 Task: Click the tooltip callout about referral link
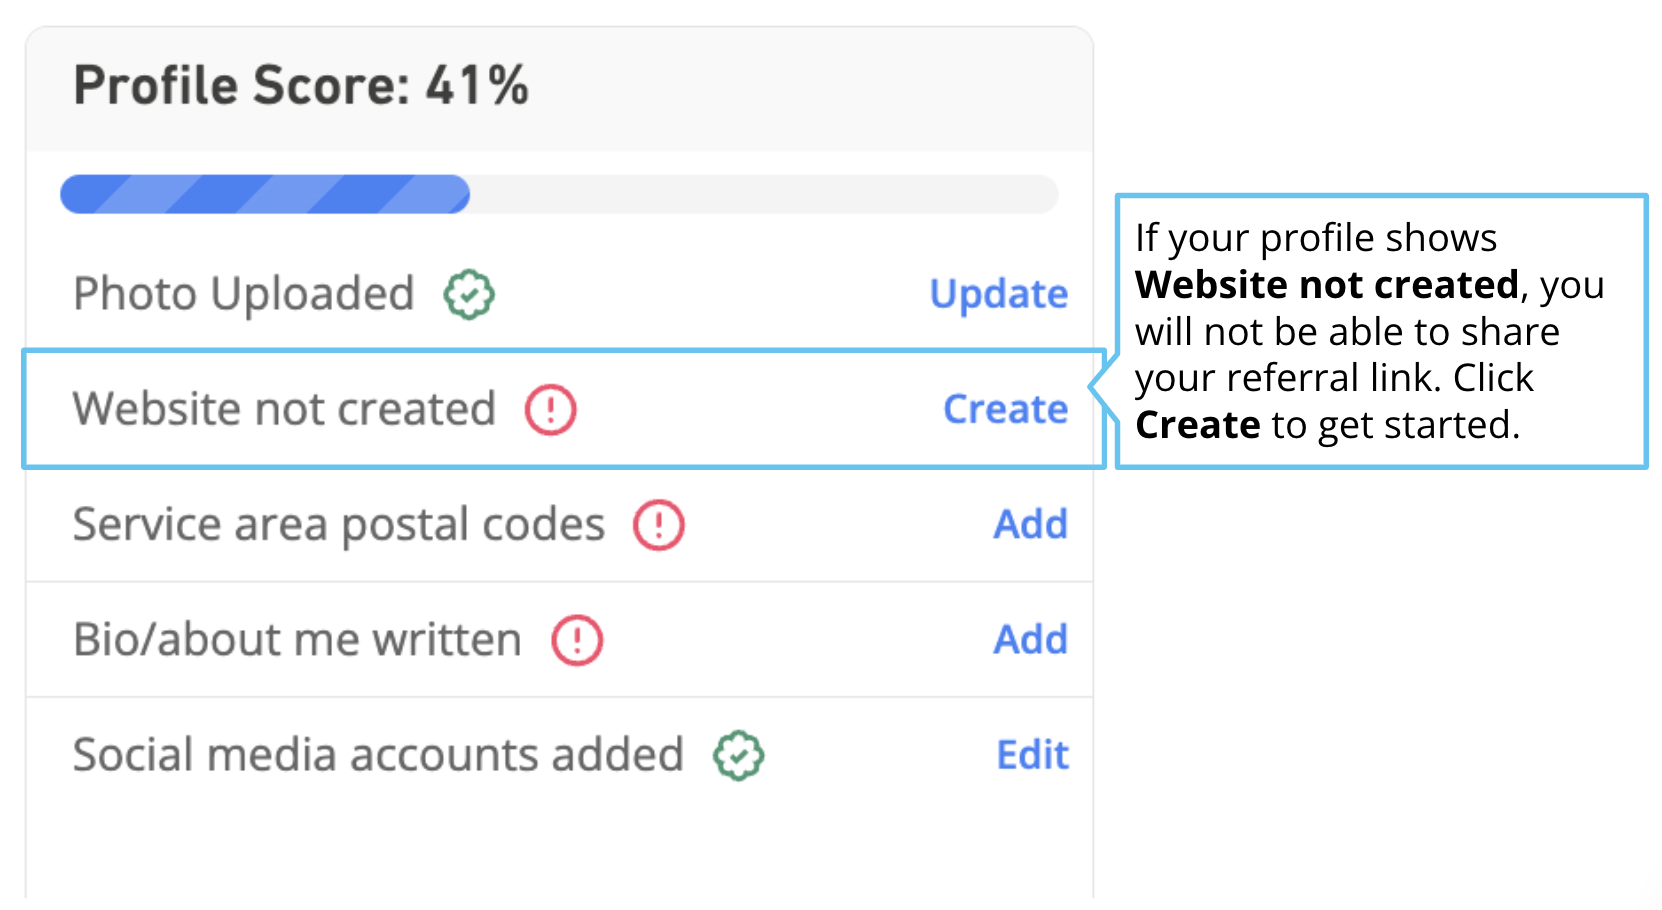(x=1381, y=331)
